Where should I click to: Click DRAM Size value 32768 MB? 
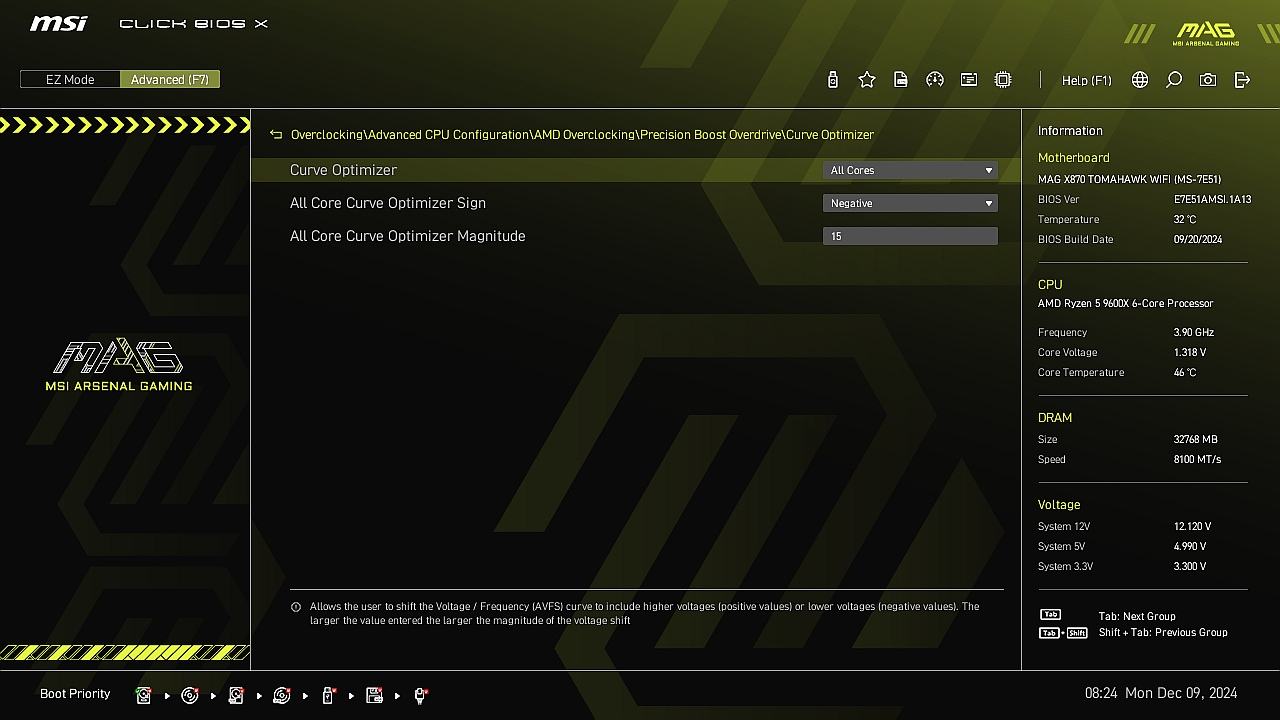[1196, 439]
